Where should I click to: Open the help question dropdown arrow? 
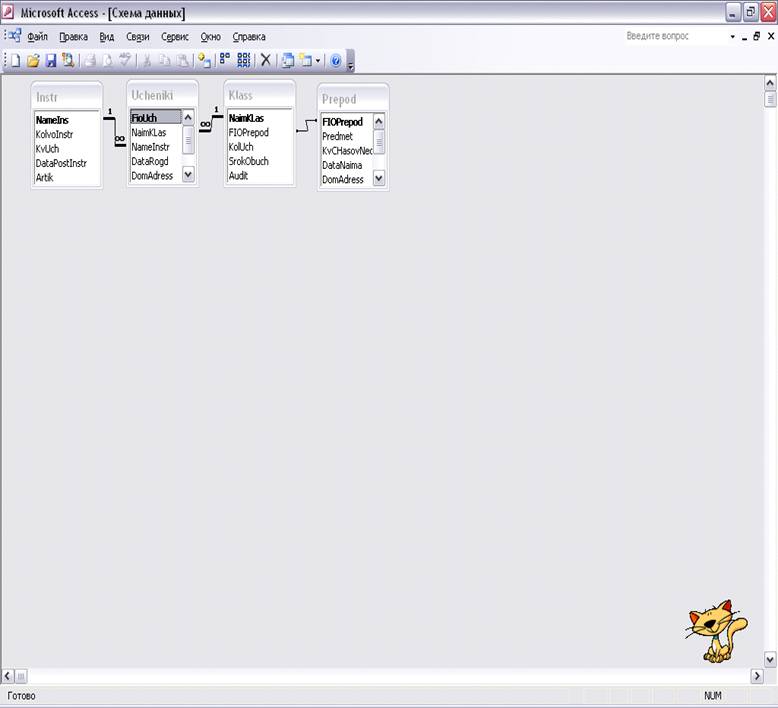(x=732, y=37)
